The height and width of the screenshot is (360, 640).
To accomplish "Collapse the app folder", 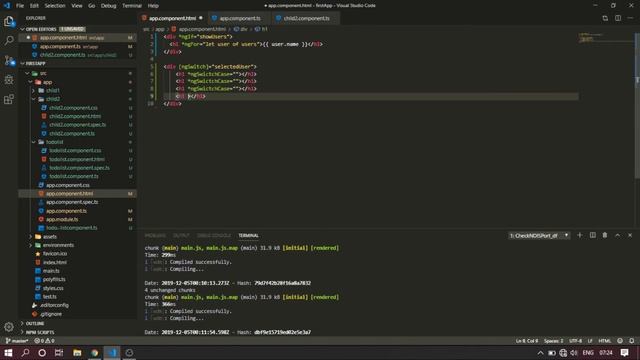I will tap(31, 82).
